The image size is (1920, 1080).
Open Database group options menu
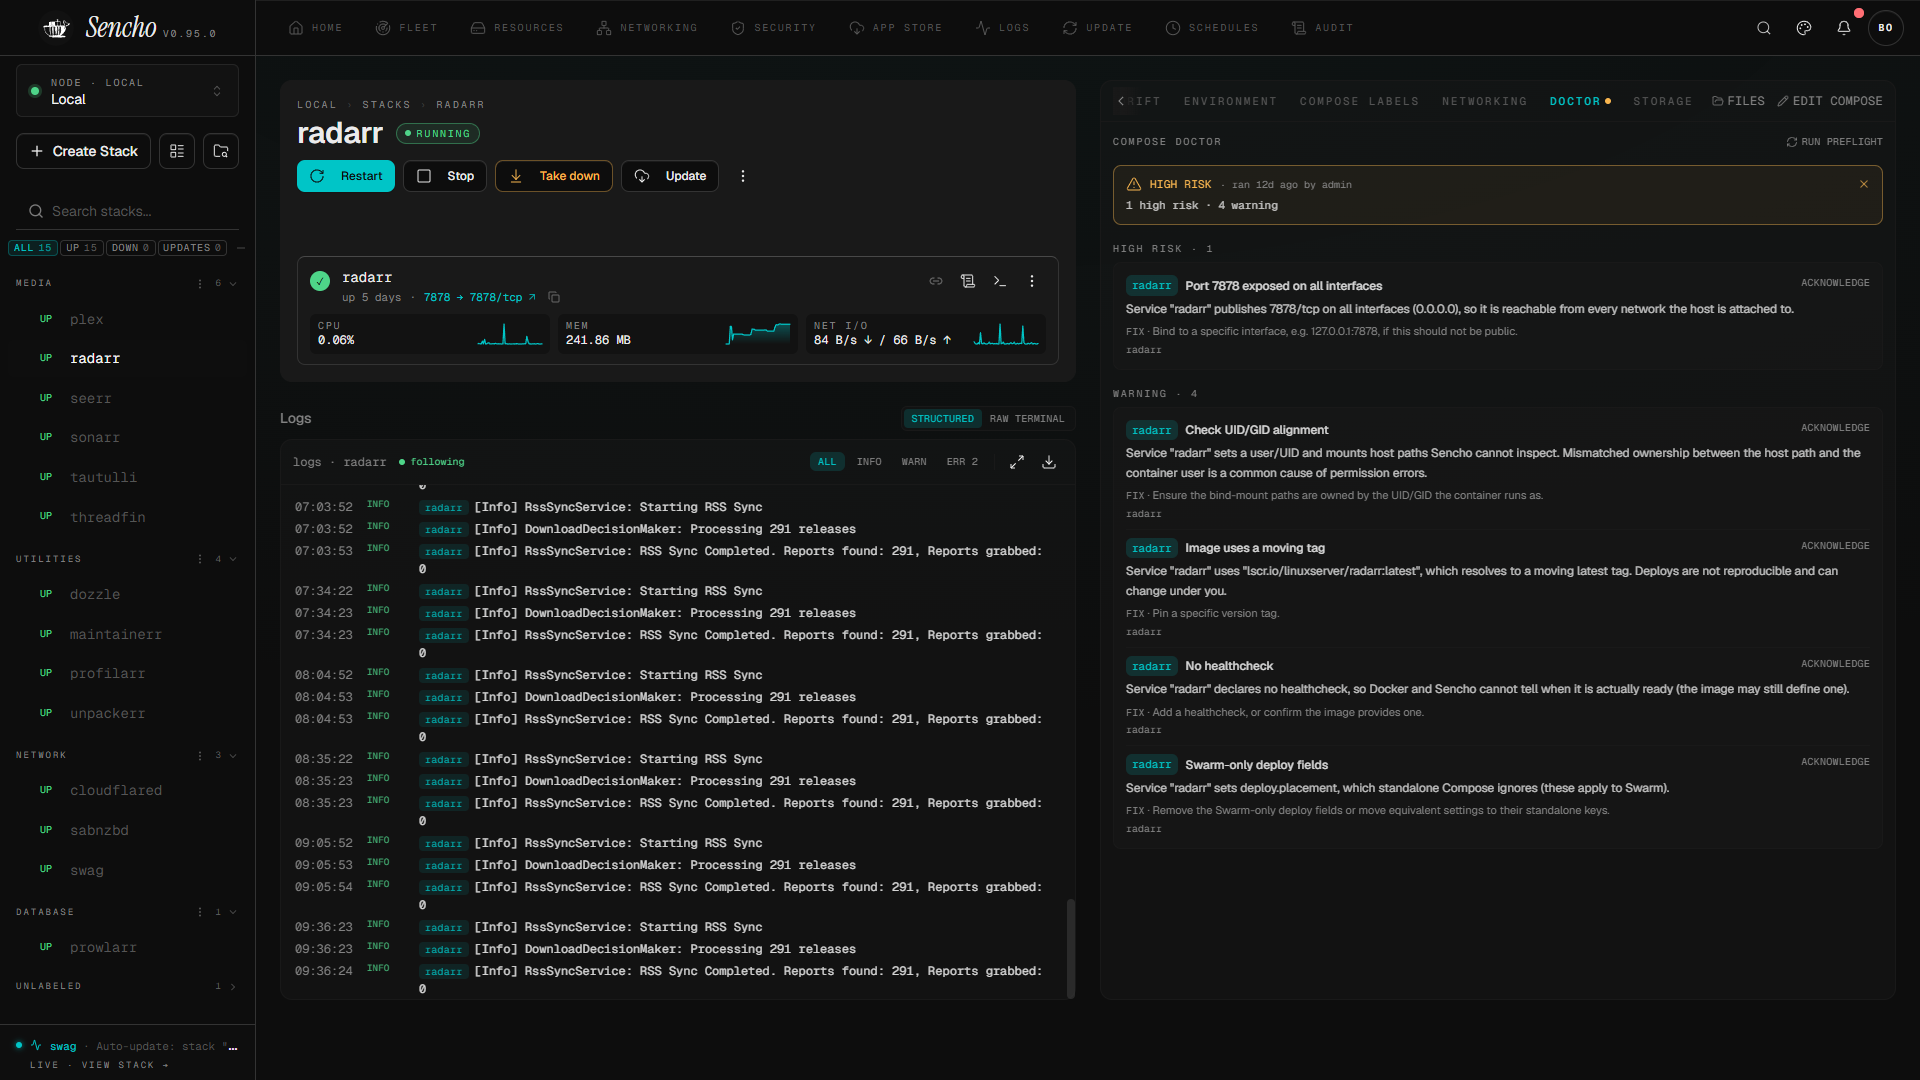click(x=200, y=912)
